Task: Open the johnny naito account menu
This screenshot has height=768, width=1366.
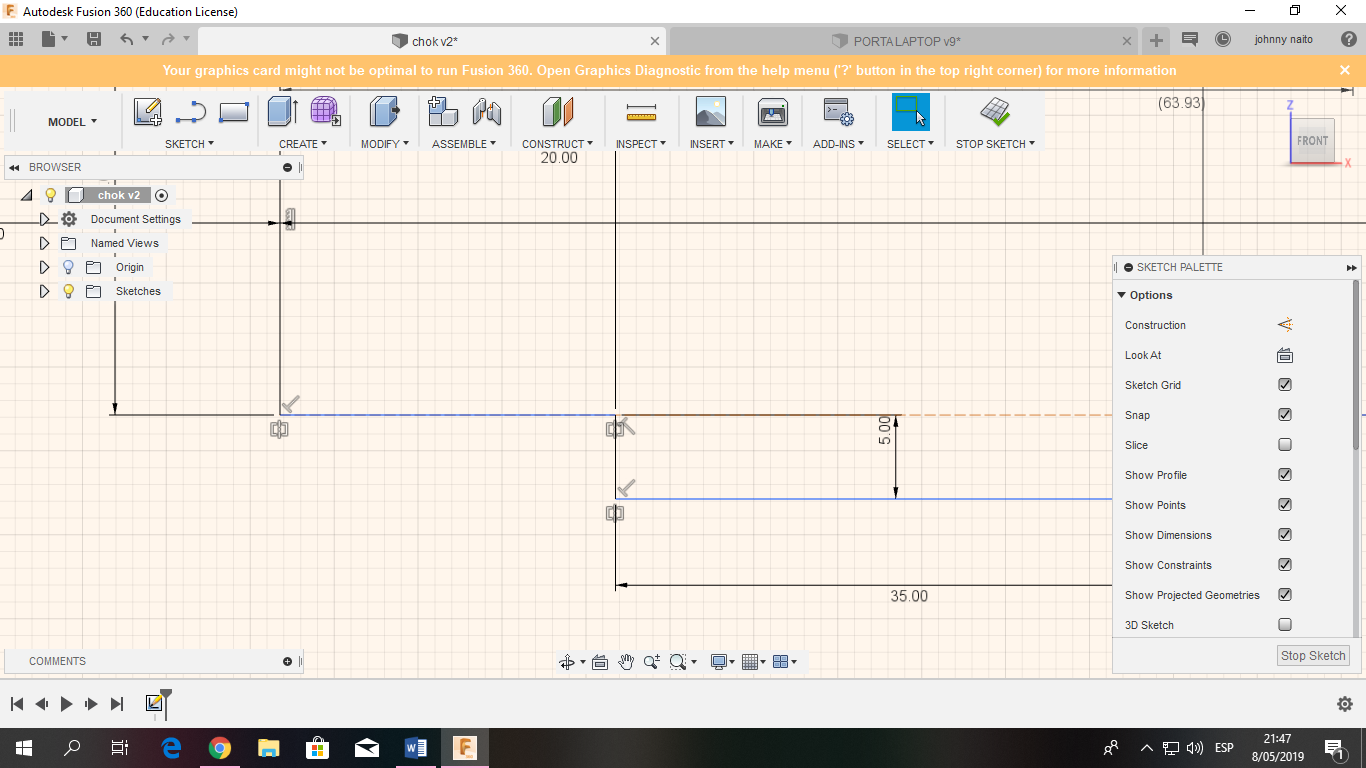Action: pyautogui.click(x=1284, y=40)
